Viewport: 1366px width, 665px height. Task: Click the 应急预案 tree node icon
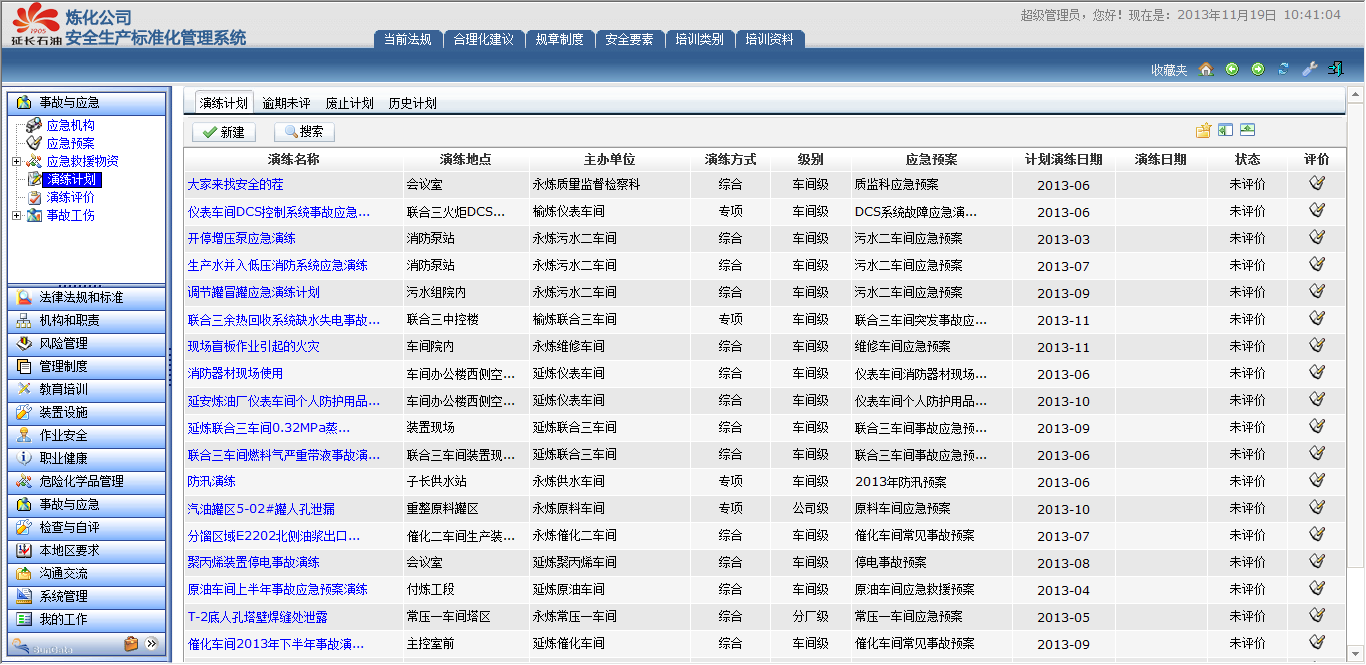34,143
